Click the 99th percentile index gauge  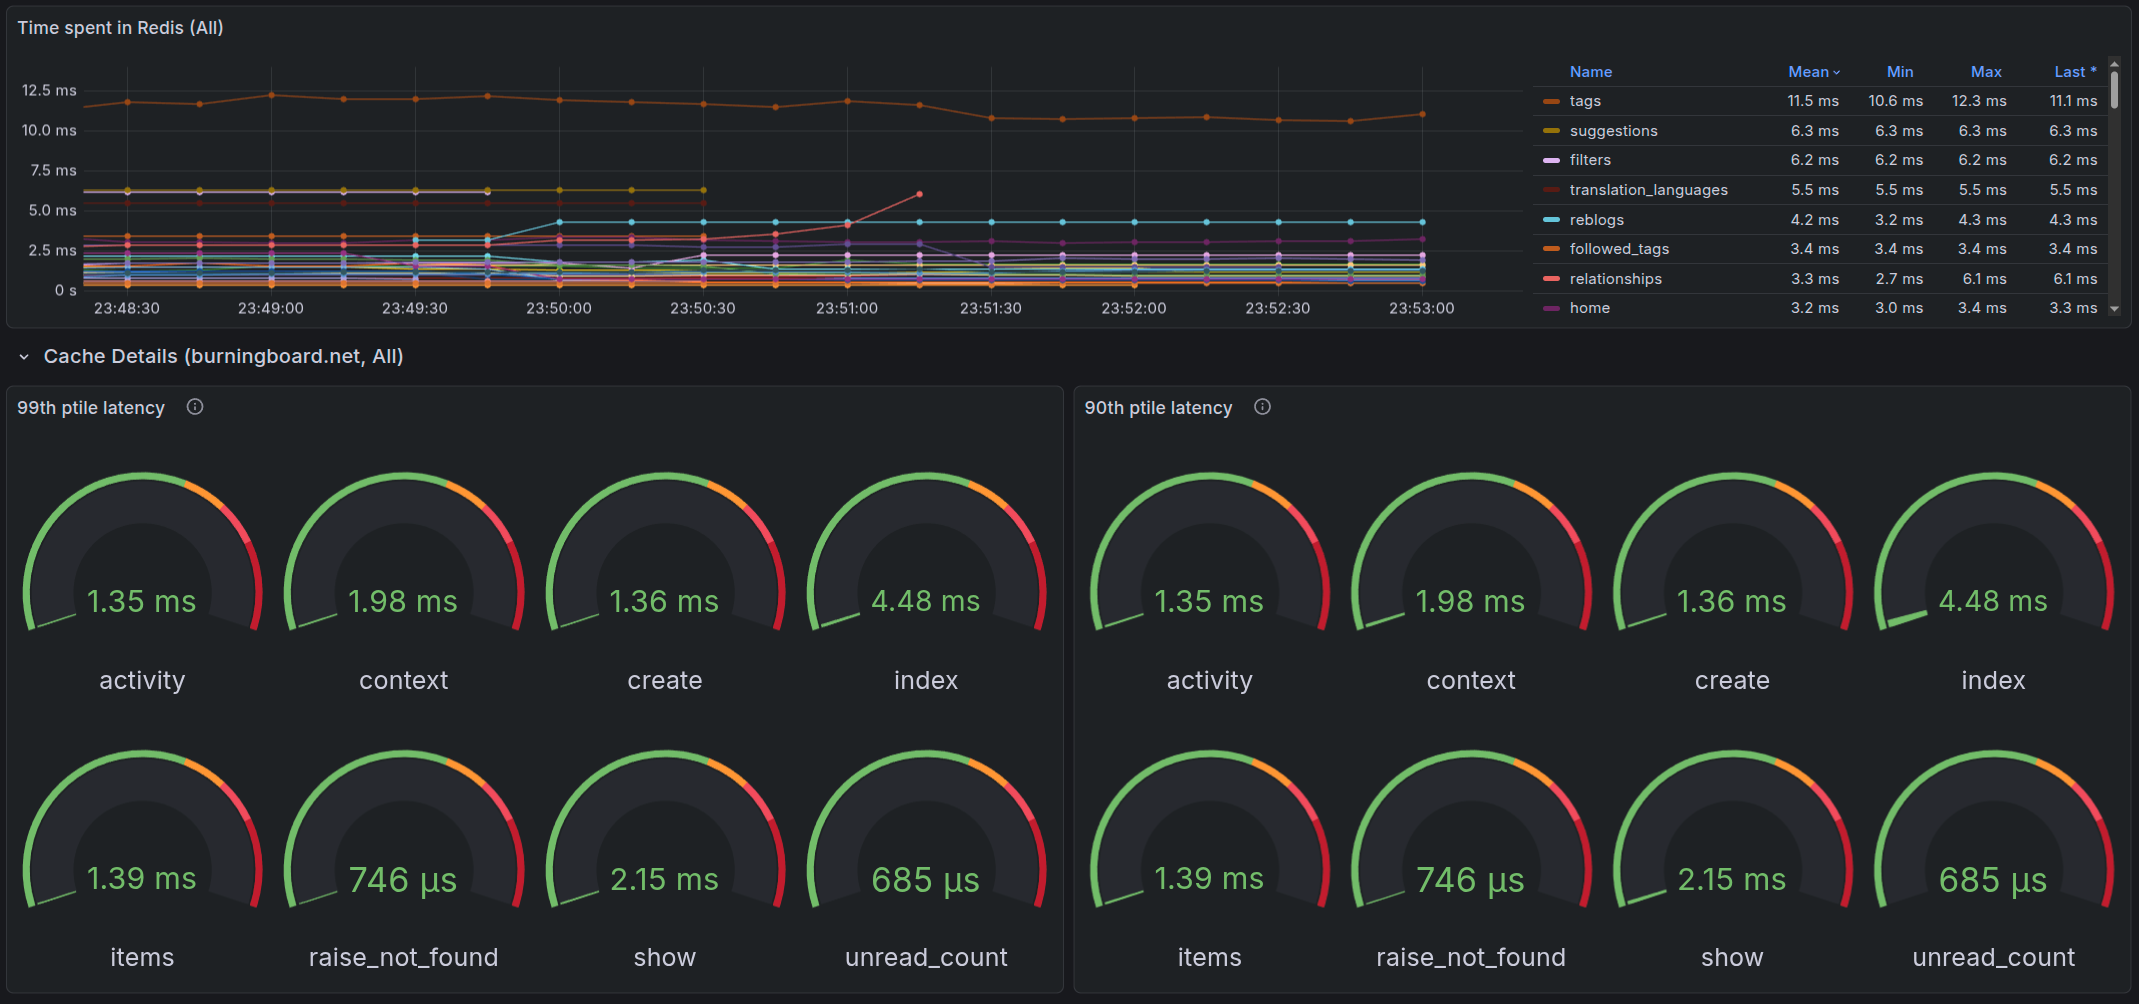[925, 570]
